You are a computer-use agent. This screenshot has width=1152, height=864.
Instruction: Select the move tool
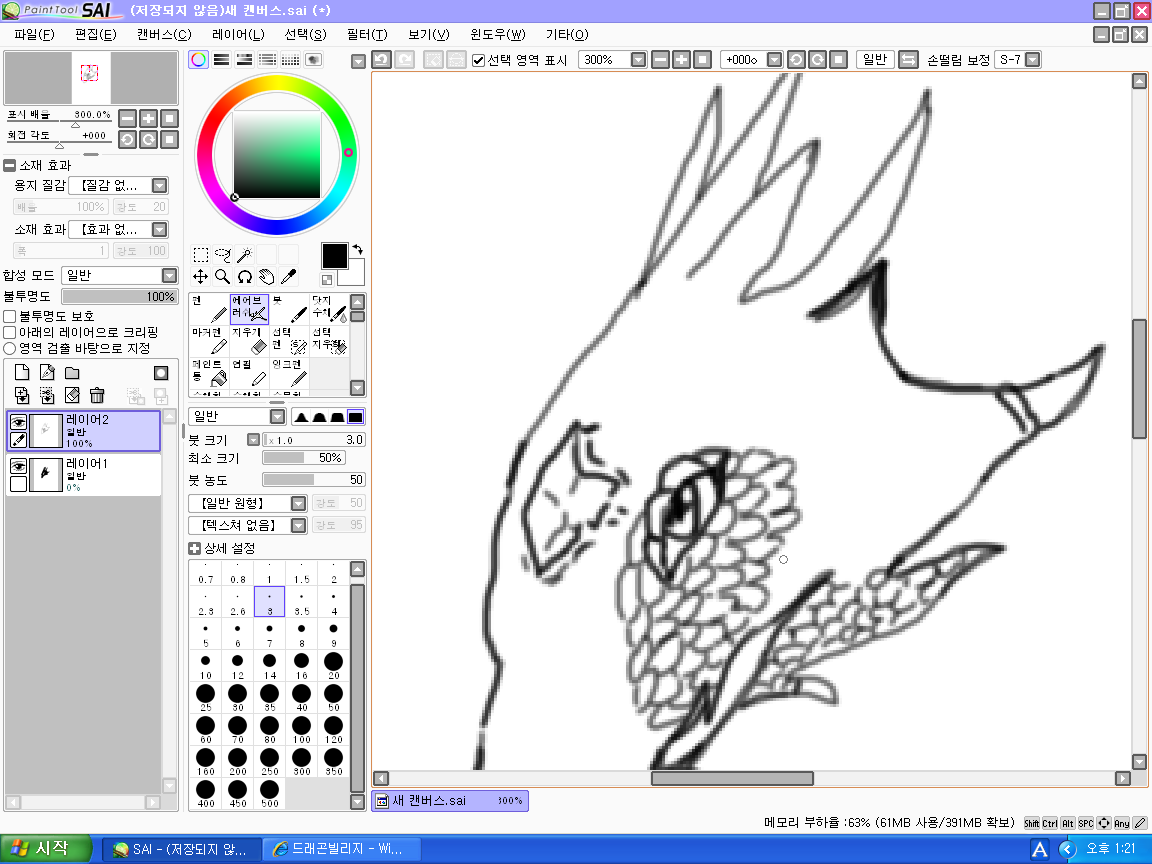(x=200, y=276)
